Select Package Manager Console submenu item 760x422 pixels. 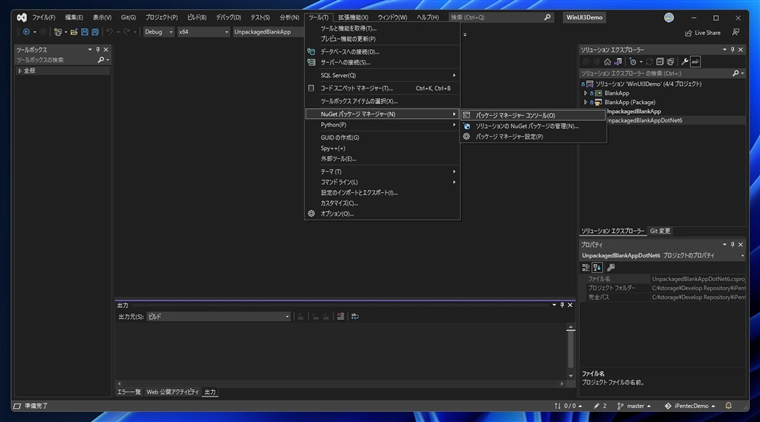click(533, 115)
